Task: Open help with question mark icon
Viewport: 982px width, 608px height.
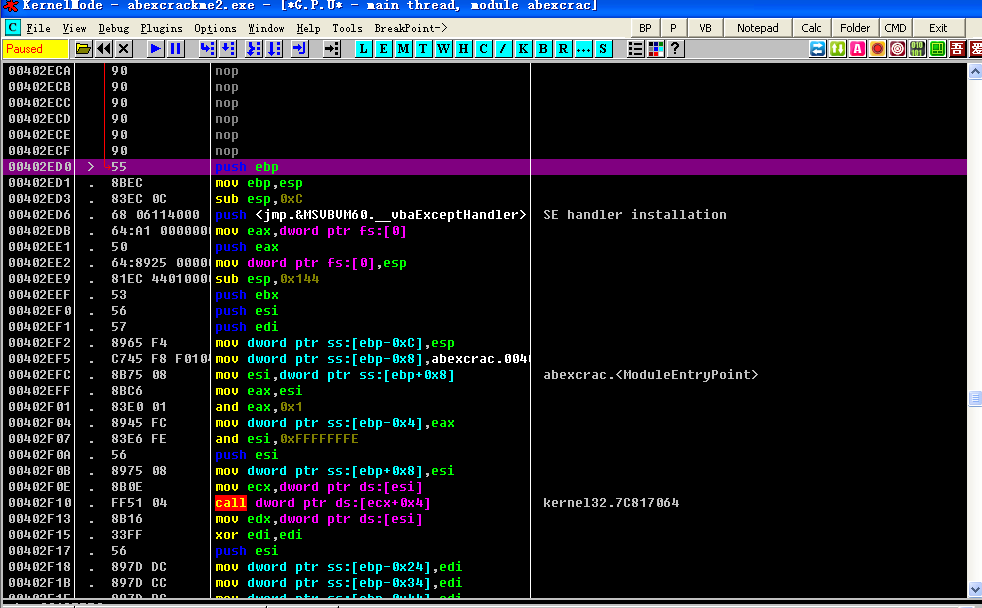Action: tap(675, 49)
